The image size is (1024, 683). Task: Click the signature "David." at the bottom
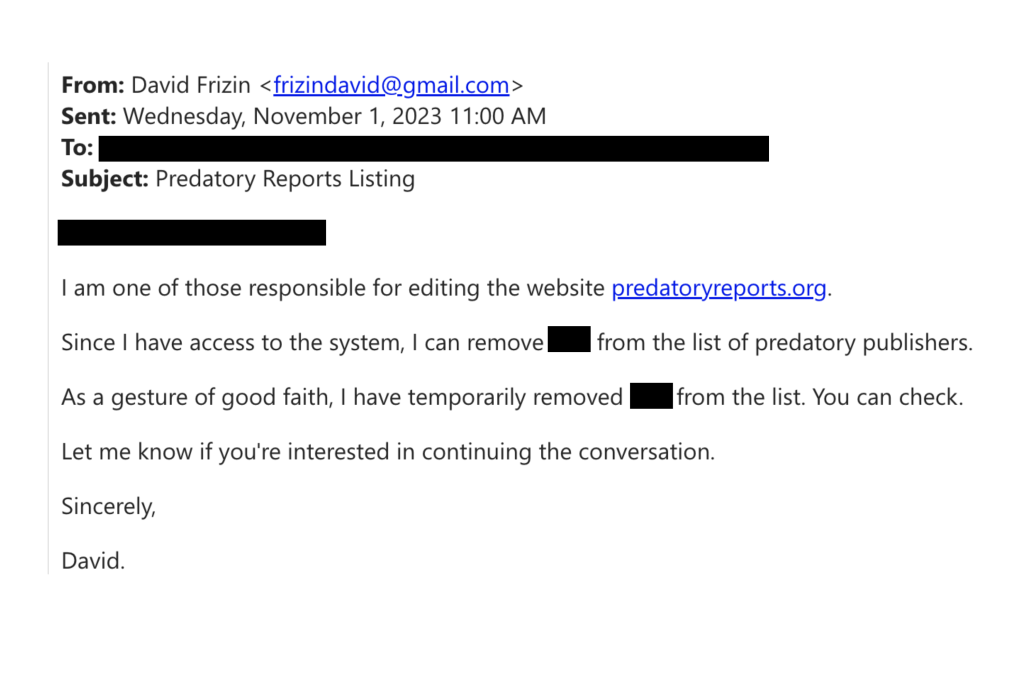[x=93, y=560]
